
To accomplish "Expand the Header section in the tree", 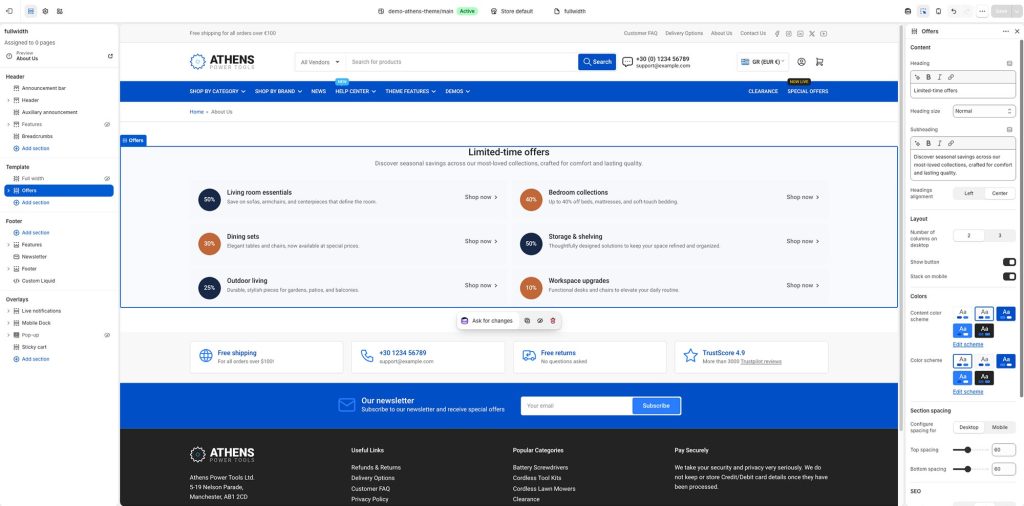I will 8,100.
